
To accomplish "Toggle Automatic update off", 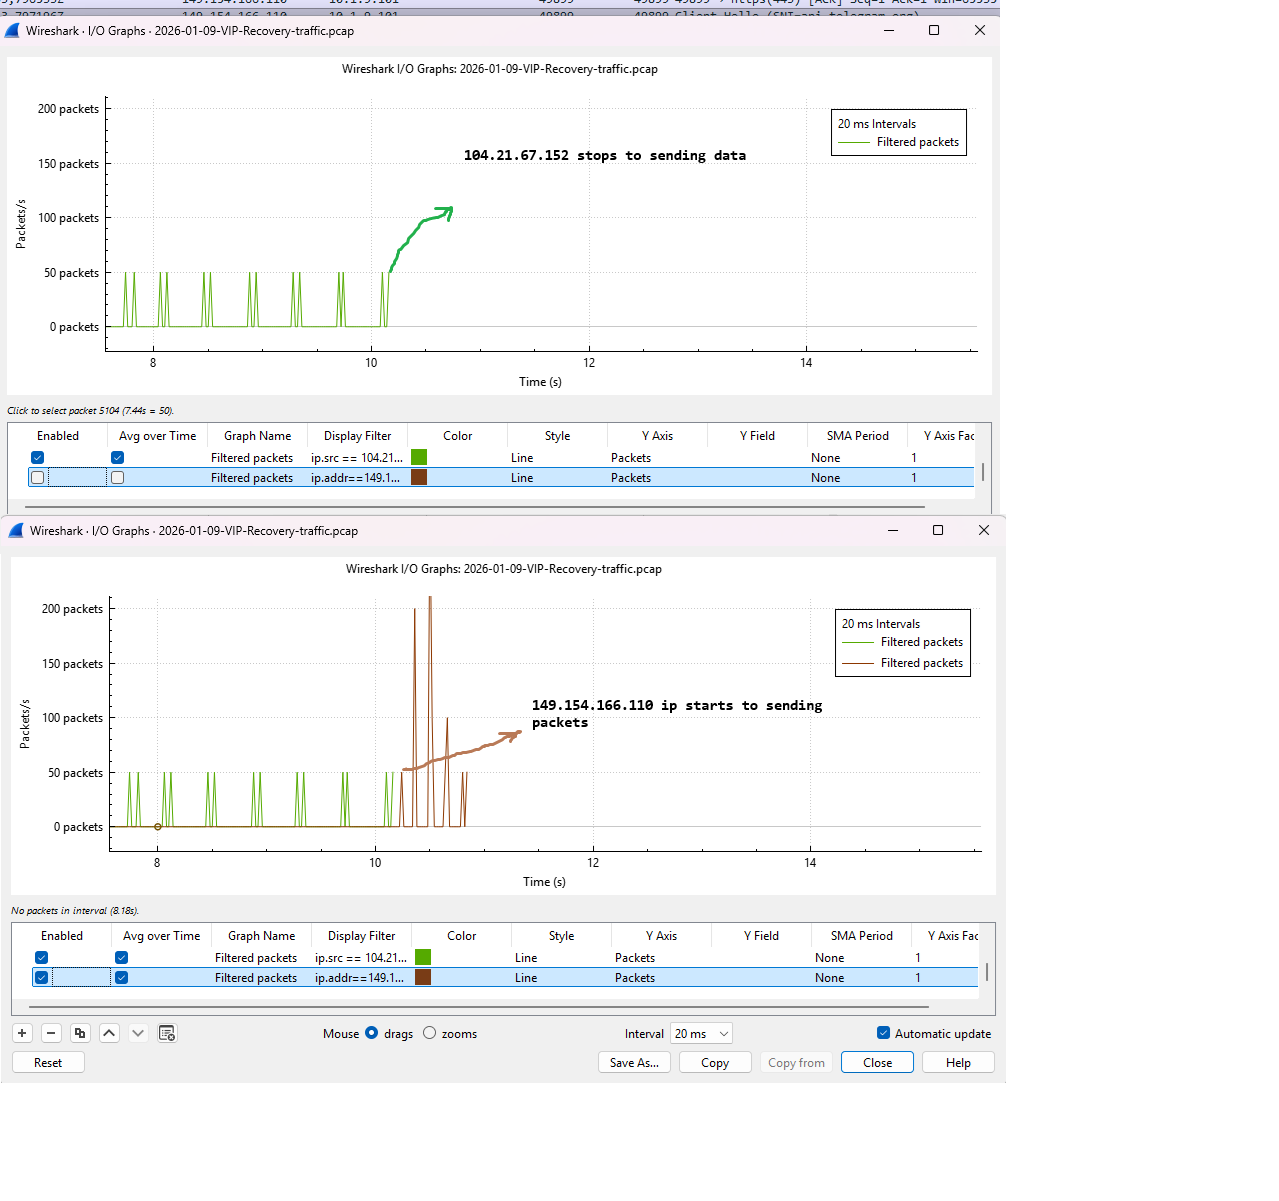I will (x=884, y=1033).
